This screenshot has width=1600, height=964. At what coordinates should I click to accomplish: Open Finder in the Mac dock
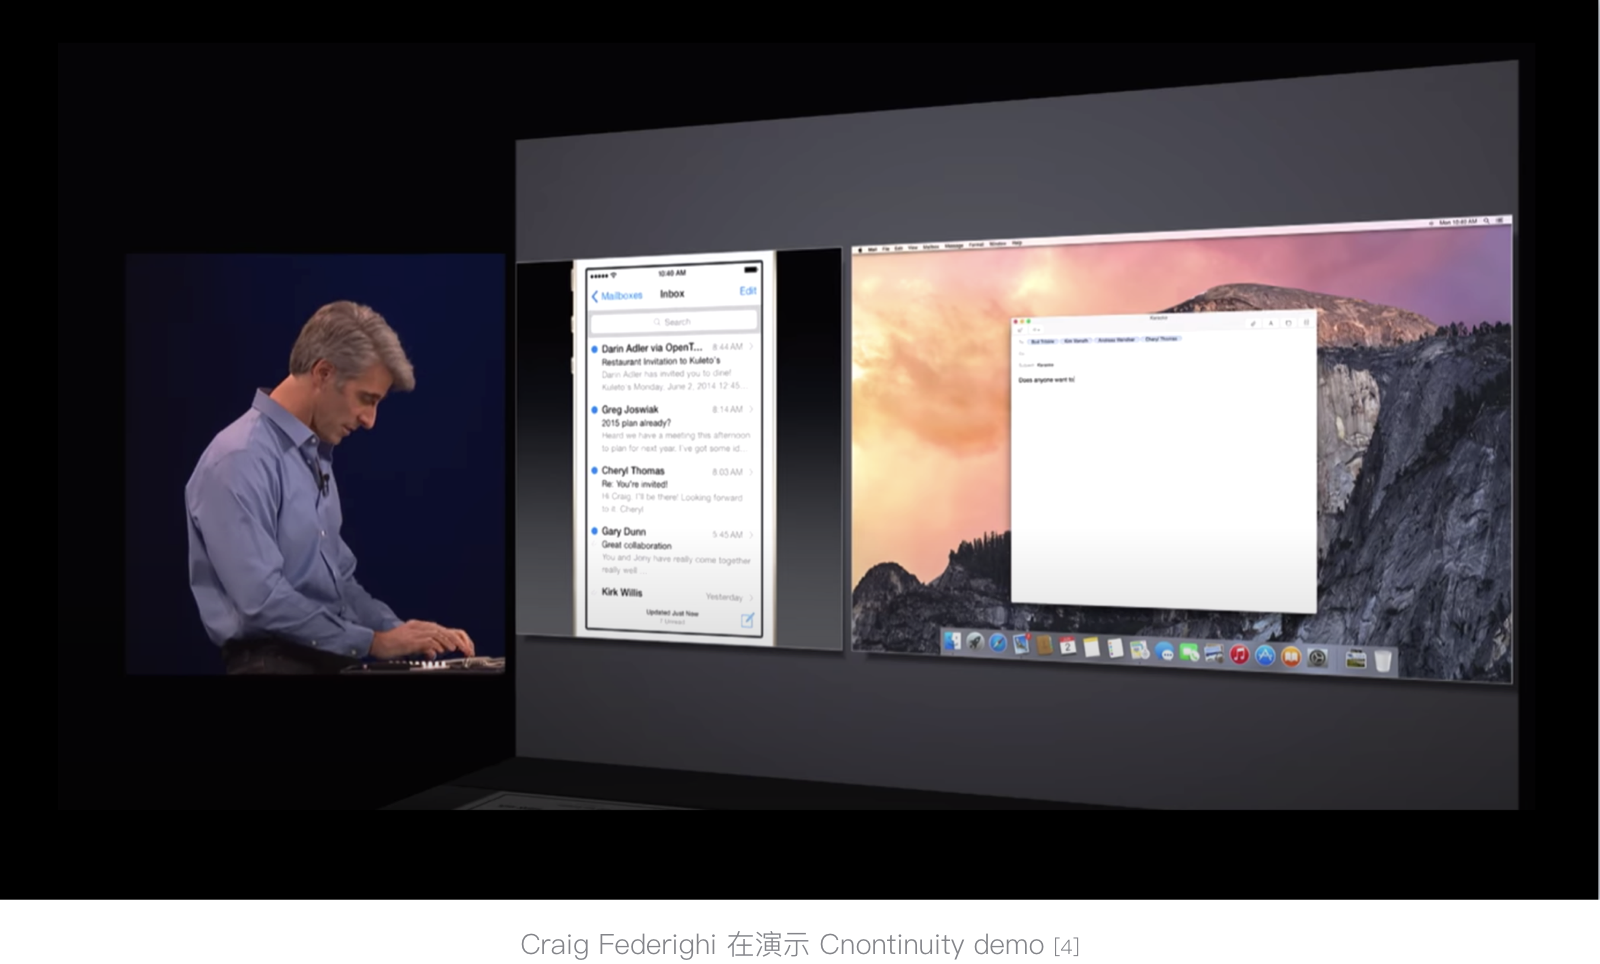point(951,641)
